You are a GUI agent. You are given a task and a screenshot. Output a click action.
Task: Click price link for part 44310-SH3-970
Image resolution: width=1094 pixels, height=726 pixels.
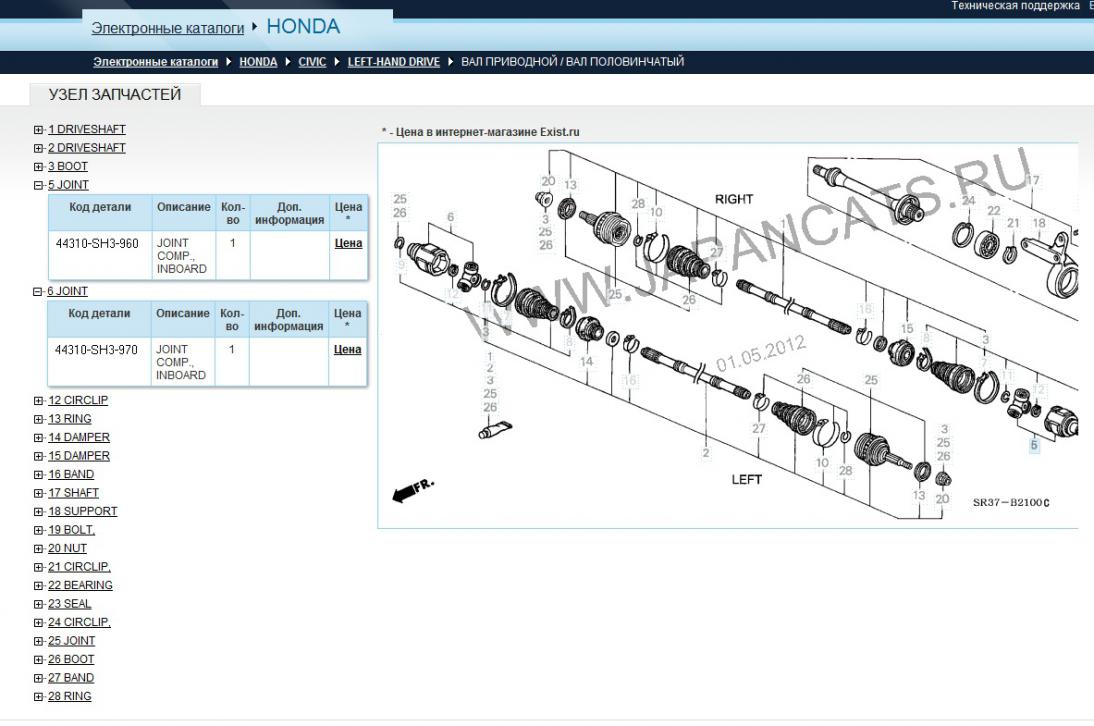pyautogui.click(x=347, y=349)
